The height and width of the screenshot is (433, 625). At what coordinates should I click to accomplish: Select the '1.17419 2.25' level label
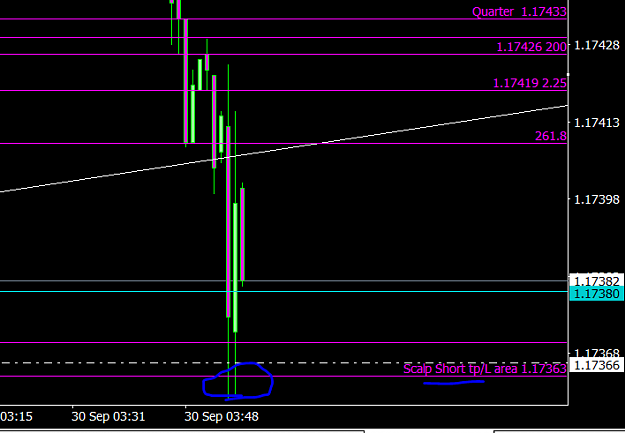530,83
